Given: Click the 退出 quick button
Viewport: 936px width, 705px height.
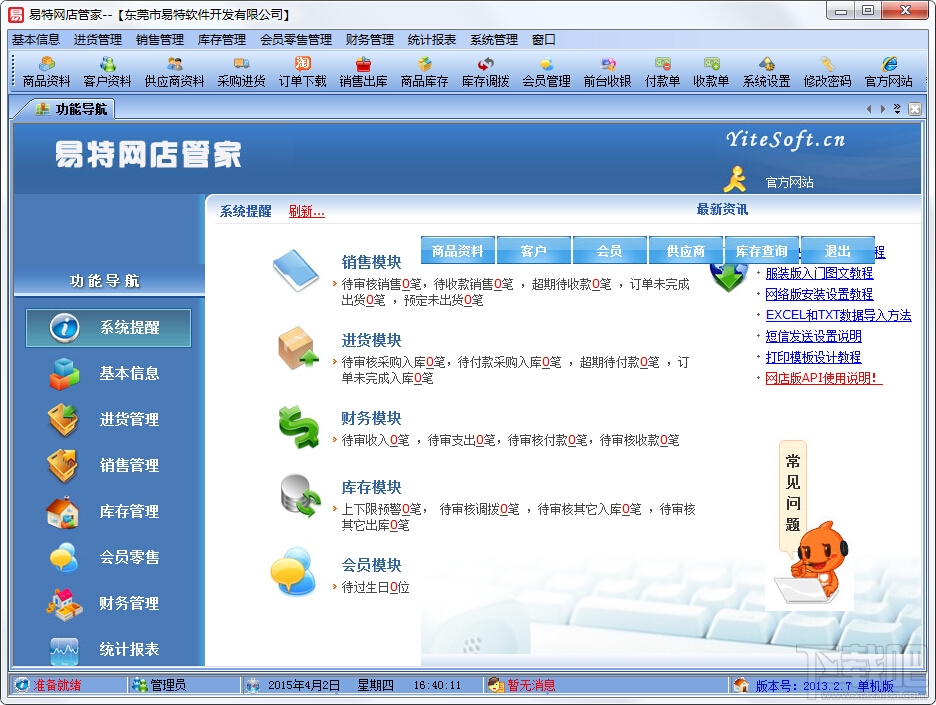Looking at the screenshot, I should (x=838, y=251).
